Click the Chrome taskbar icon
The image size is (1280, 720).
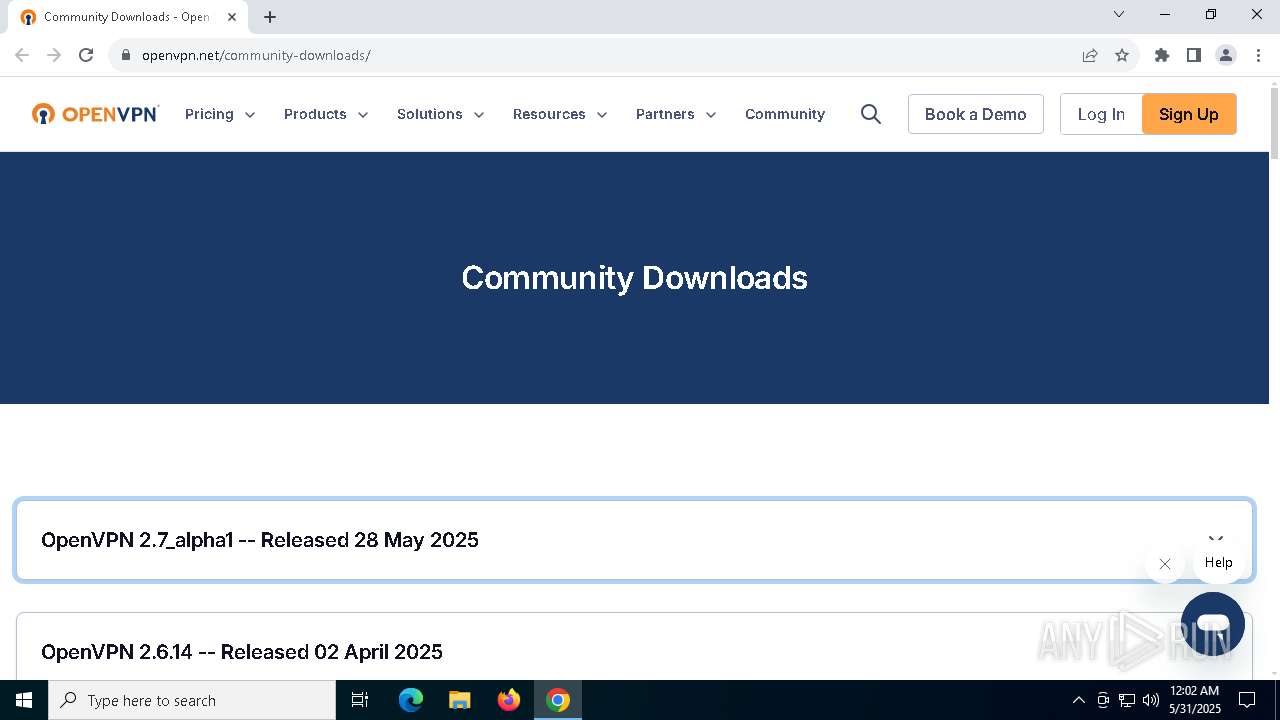(x=558, y=700)
